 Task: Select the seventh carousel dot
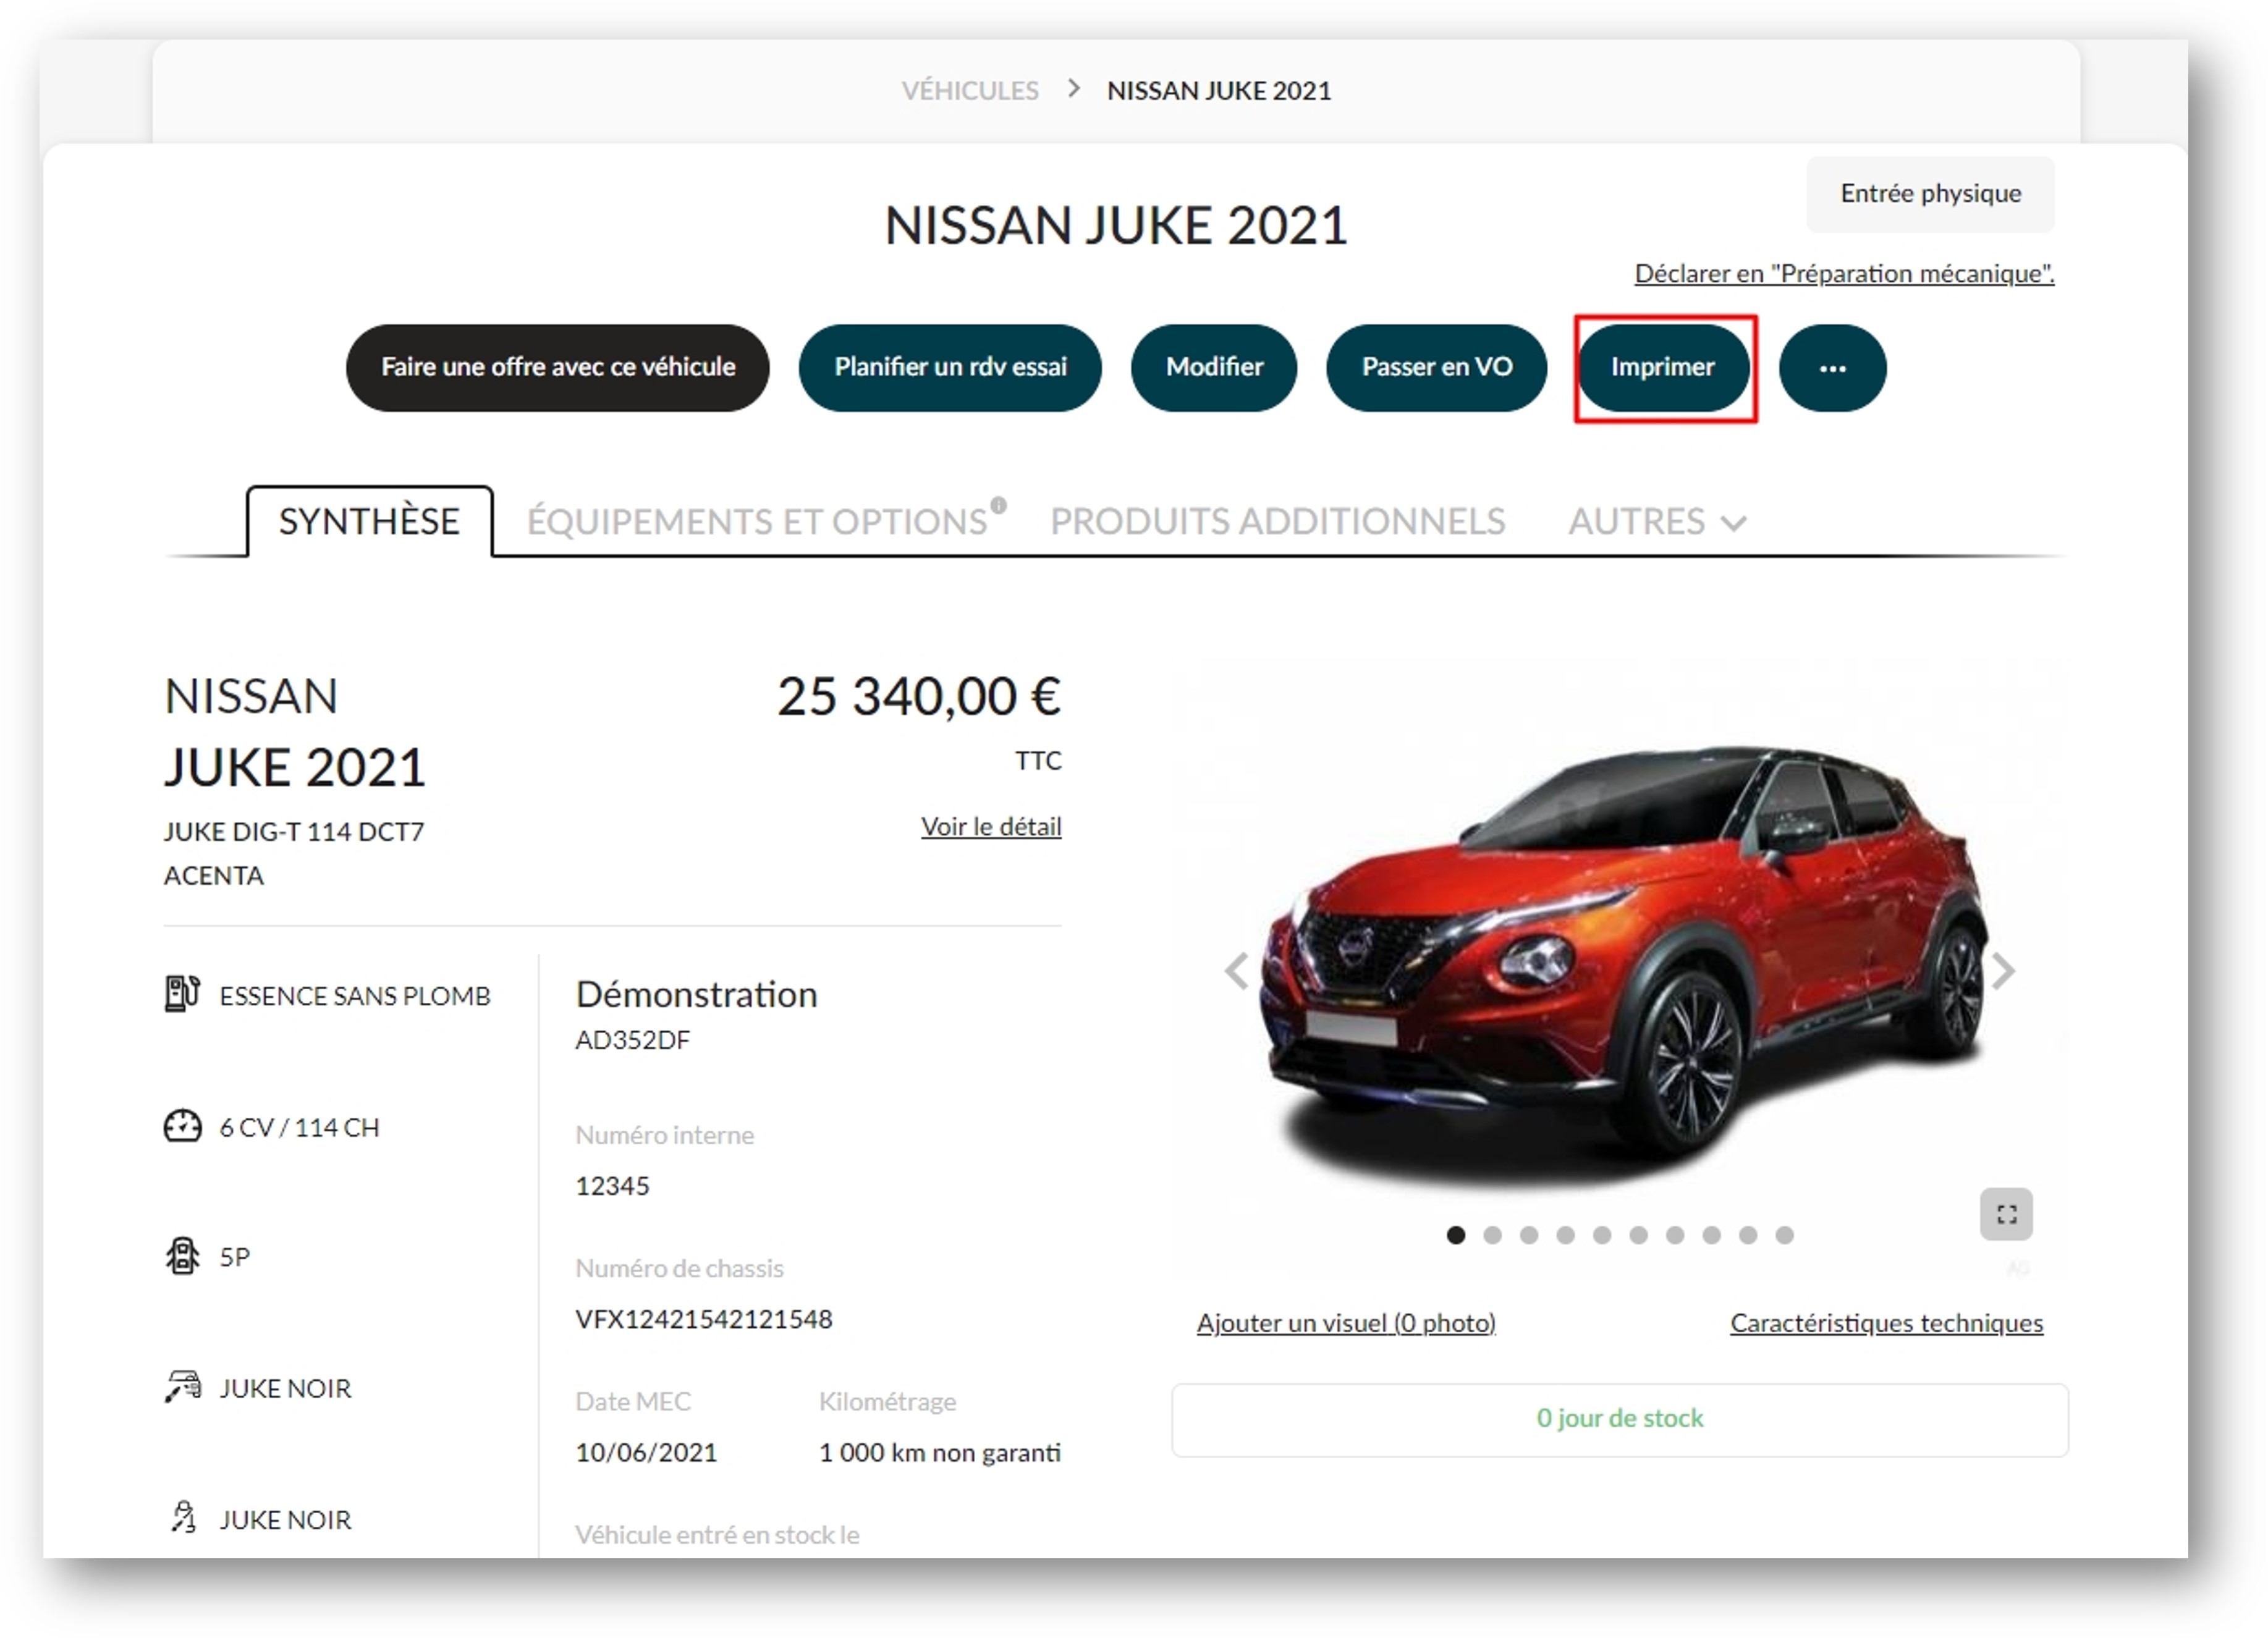(1675, 1235)
